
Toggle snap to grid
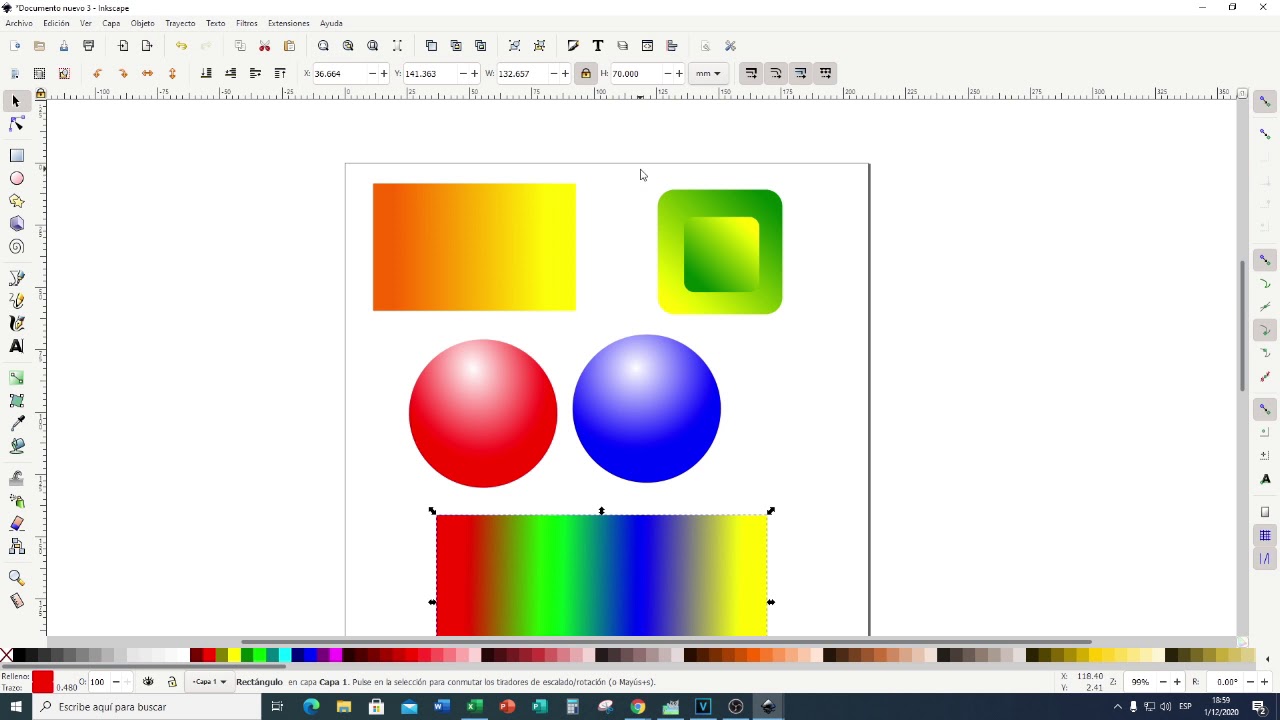coord(1265,536)
